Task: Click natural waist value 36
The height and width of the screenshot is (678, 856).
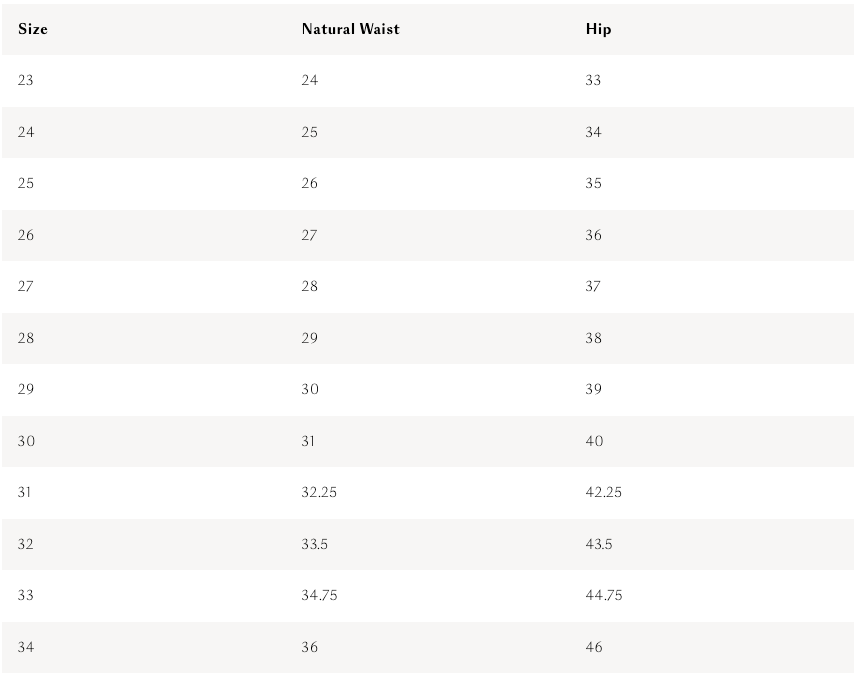Action: [x=310, y=648]
